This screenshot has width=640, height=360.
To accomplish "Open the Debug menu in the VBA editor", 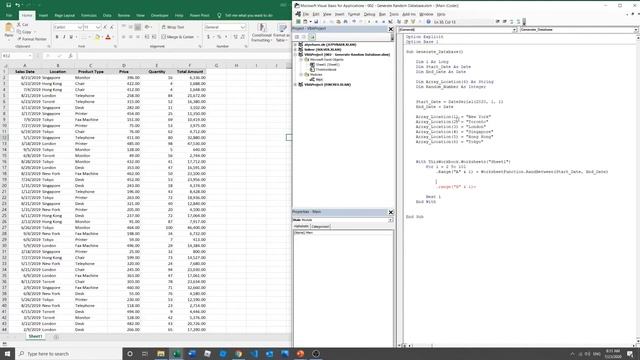I will (x=369, y=14).
